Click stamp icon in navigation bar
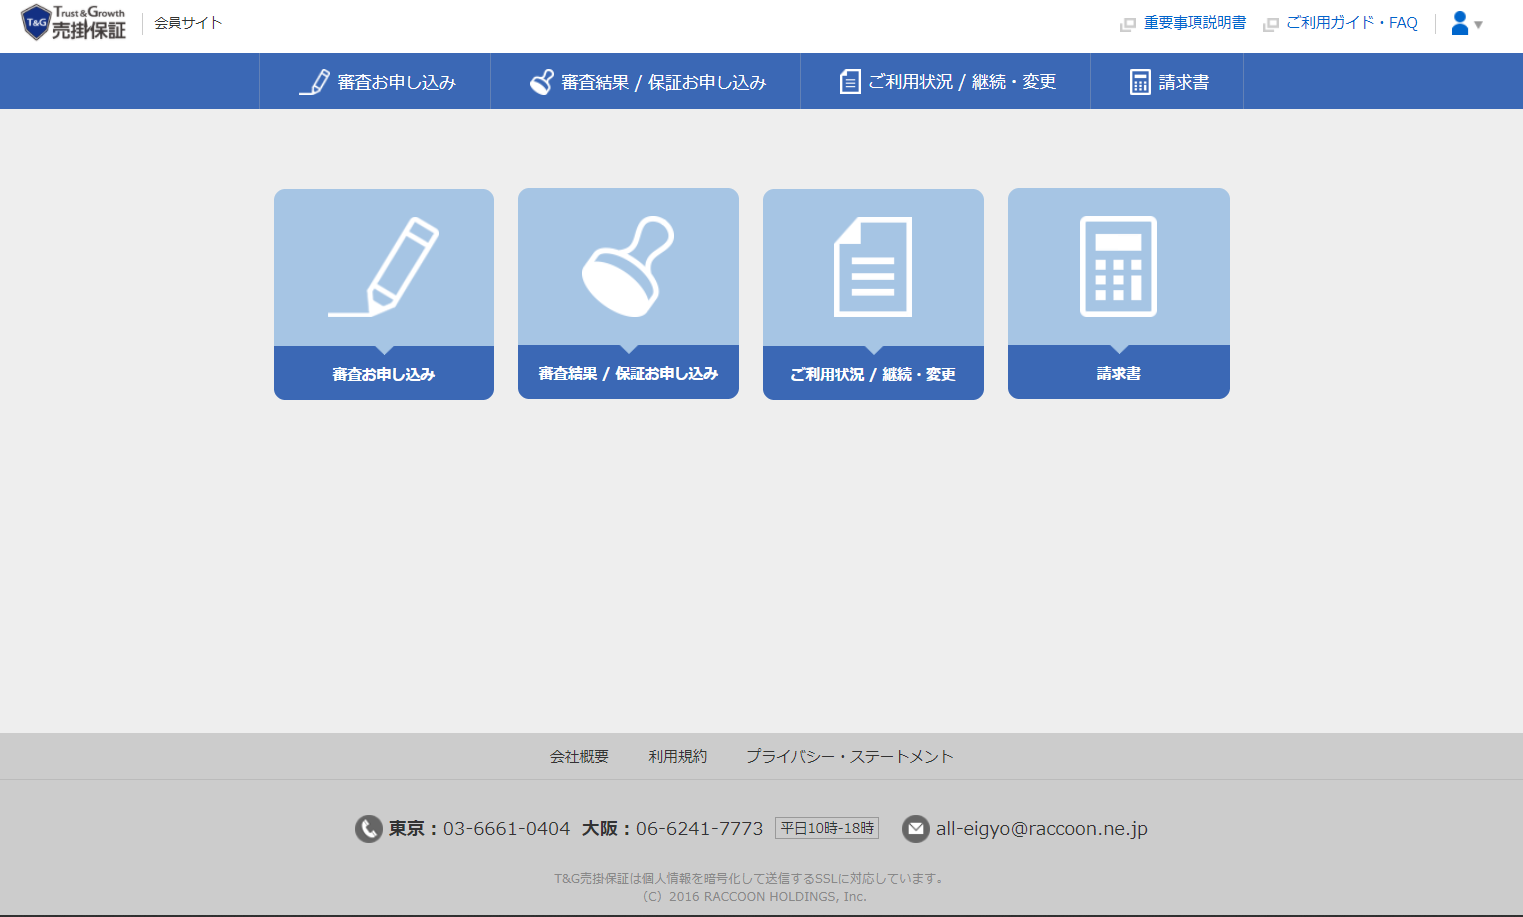This screenshot has height=917, width=1523. [541, 82]
